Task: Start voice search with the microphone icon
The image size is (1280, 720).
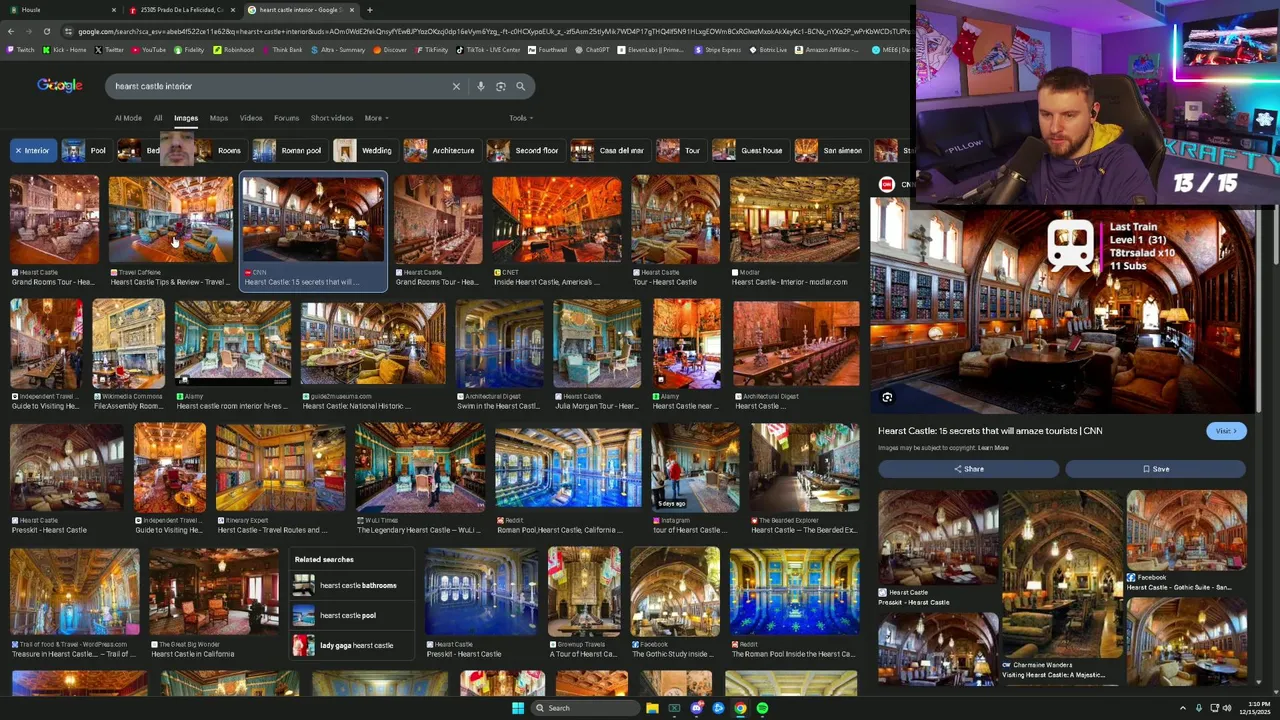Action: point(481,86)
